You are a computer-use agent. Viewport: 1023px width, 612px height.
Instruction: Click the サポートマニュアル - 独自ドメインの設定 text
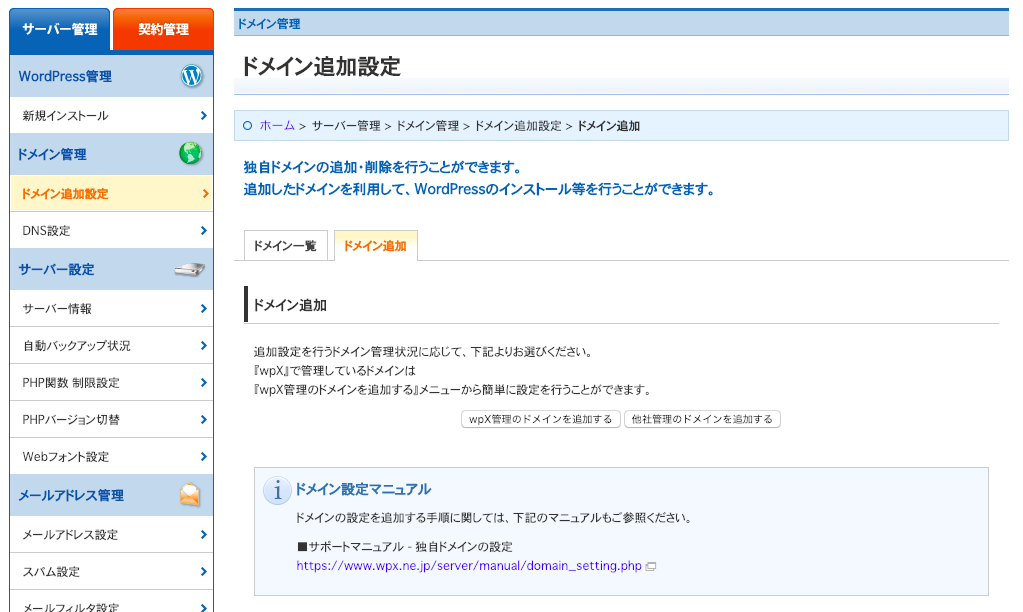pyautogui.click(x=405, y=547)
